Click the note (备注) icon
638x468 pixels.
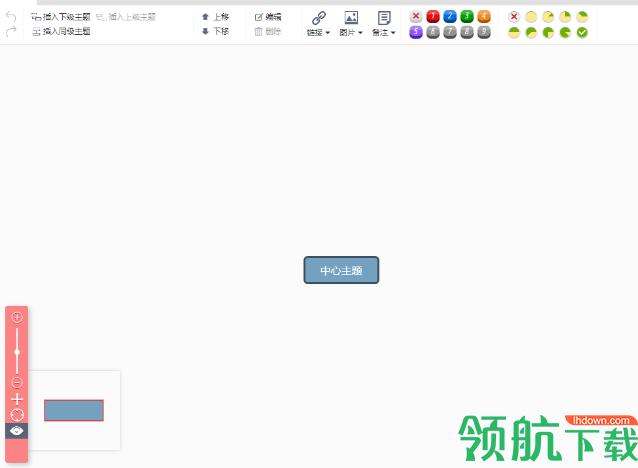pos(384,18)
